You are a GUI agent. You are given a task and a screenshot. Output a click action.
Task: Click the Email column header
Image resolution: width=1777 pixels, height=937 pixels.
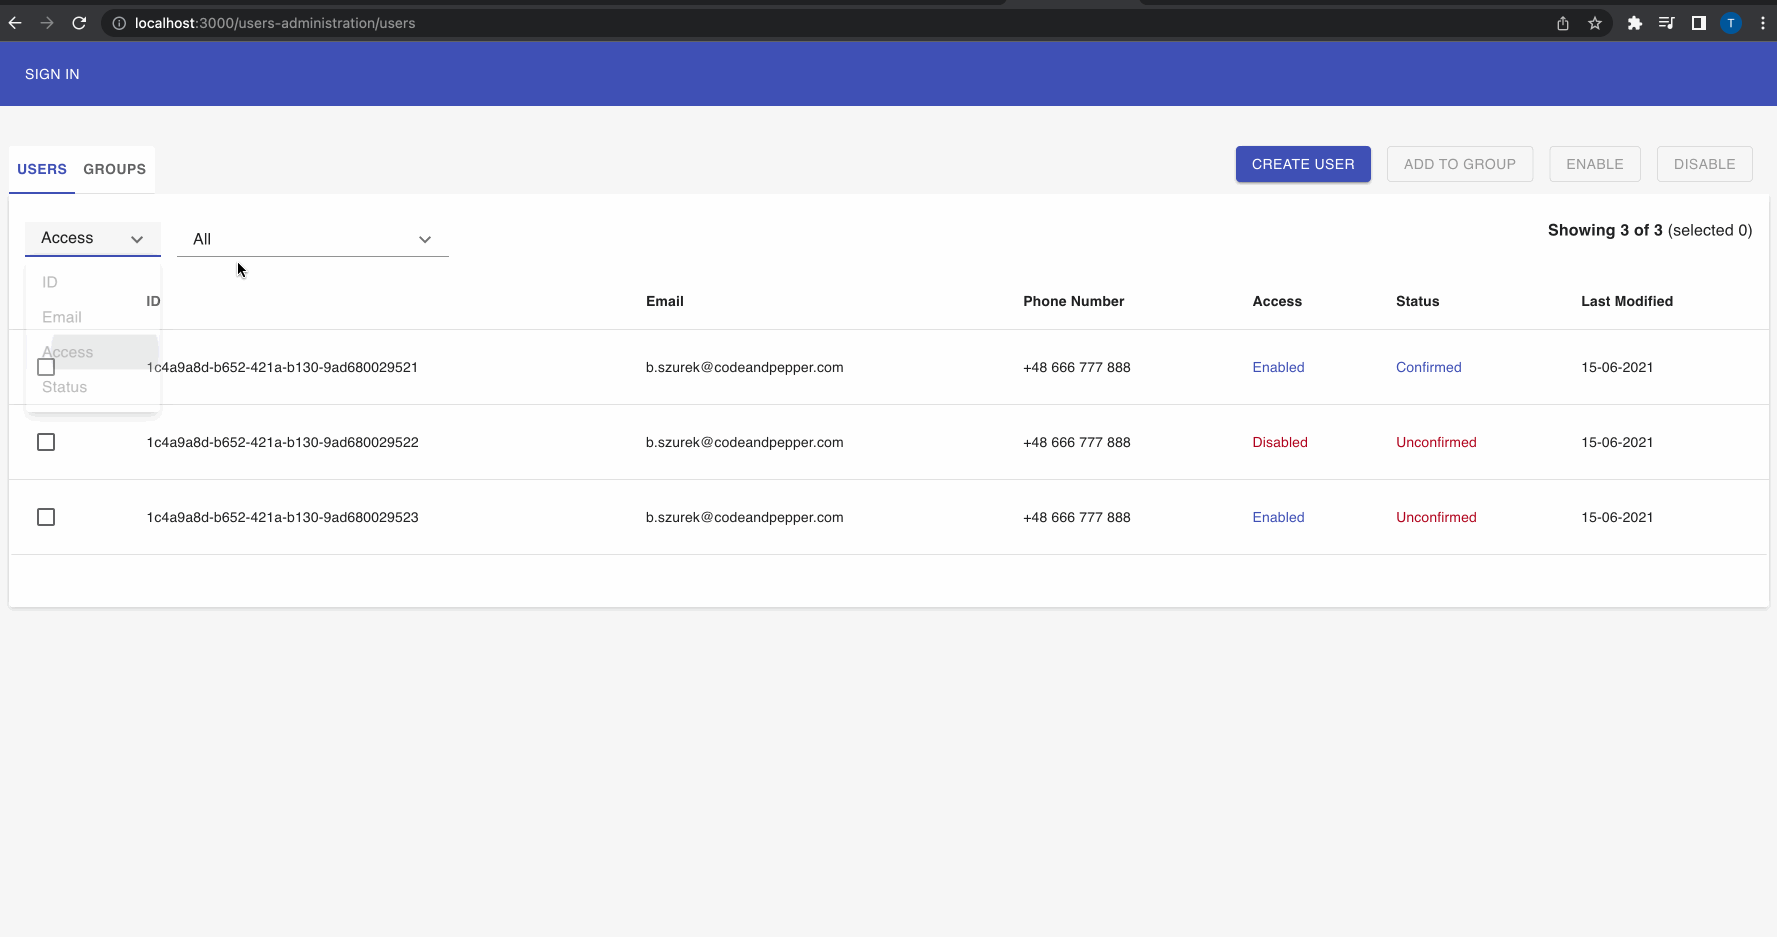point(665,301)
